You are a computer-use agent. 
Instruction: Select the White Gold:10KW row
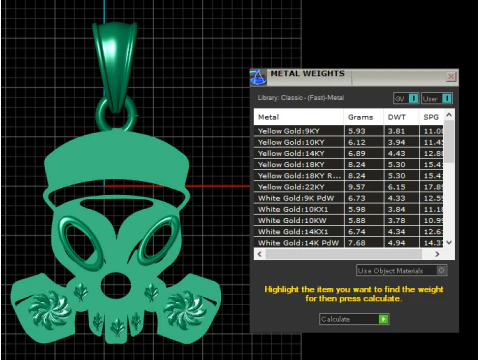tap(349, 220)
